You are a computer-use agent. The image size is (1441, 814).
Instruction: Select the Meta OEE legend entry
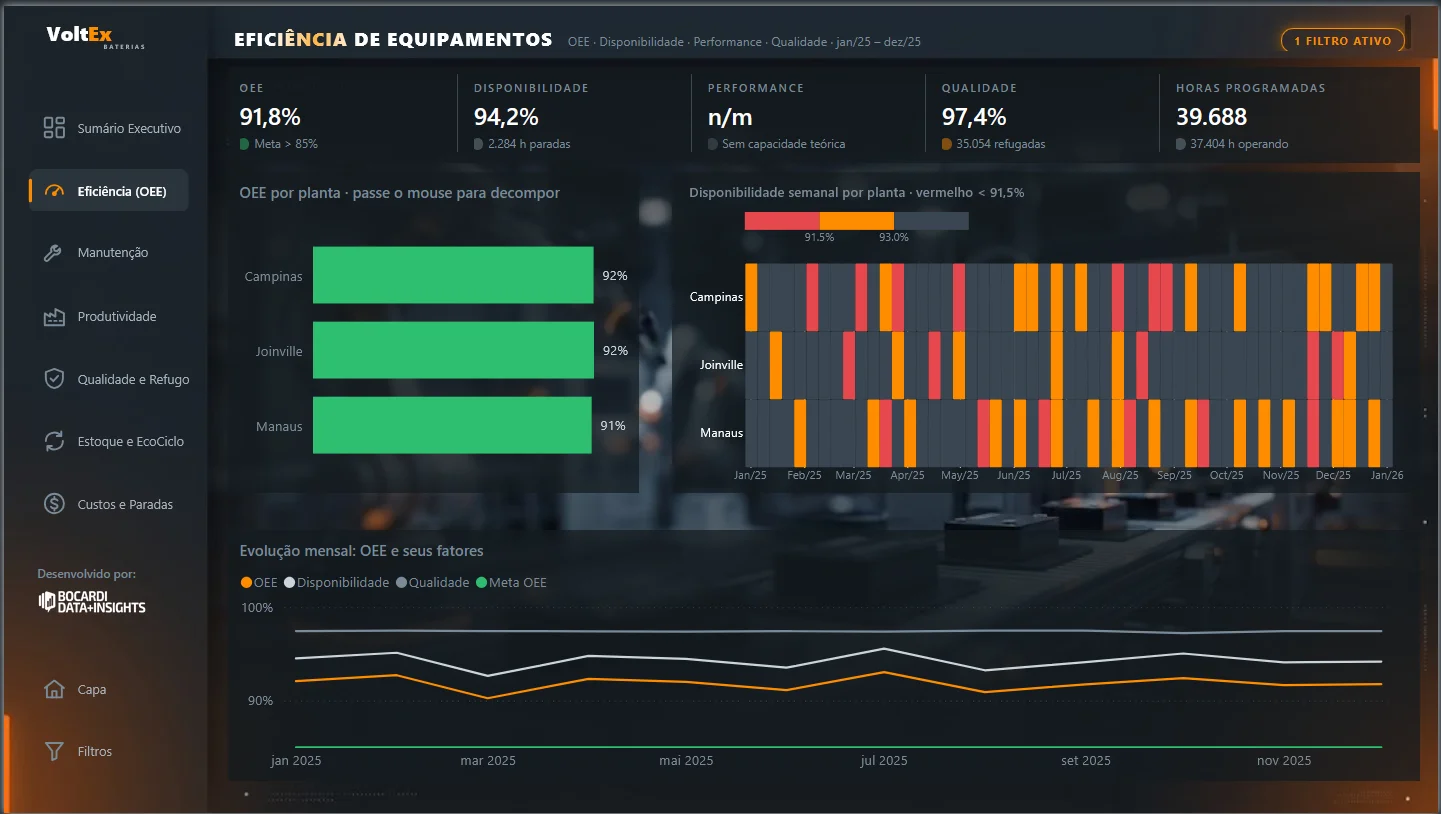click(511, 582)
